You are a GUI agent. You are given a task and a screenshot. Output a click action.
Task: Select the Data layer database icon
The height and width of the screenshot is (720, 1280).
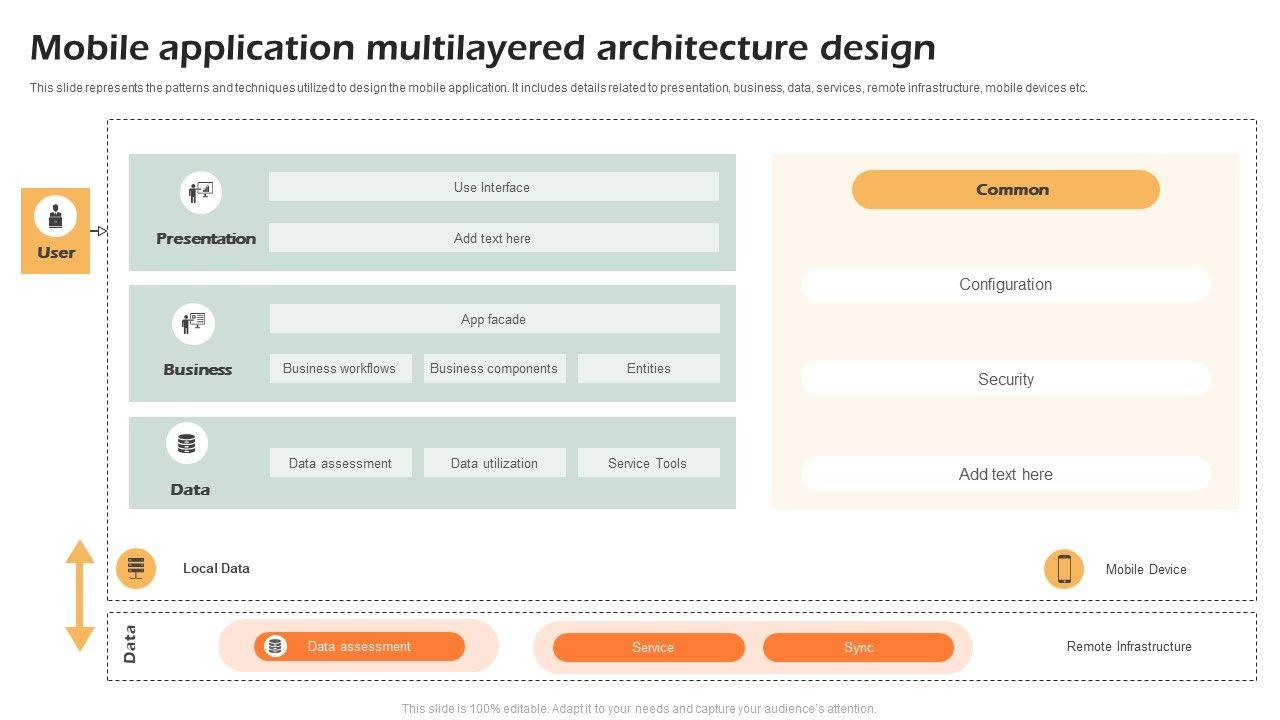point(187,444)
